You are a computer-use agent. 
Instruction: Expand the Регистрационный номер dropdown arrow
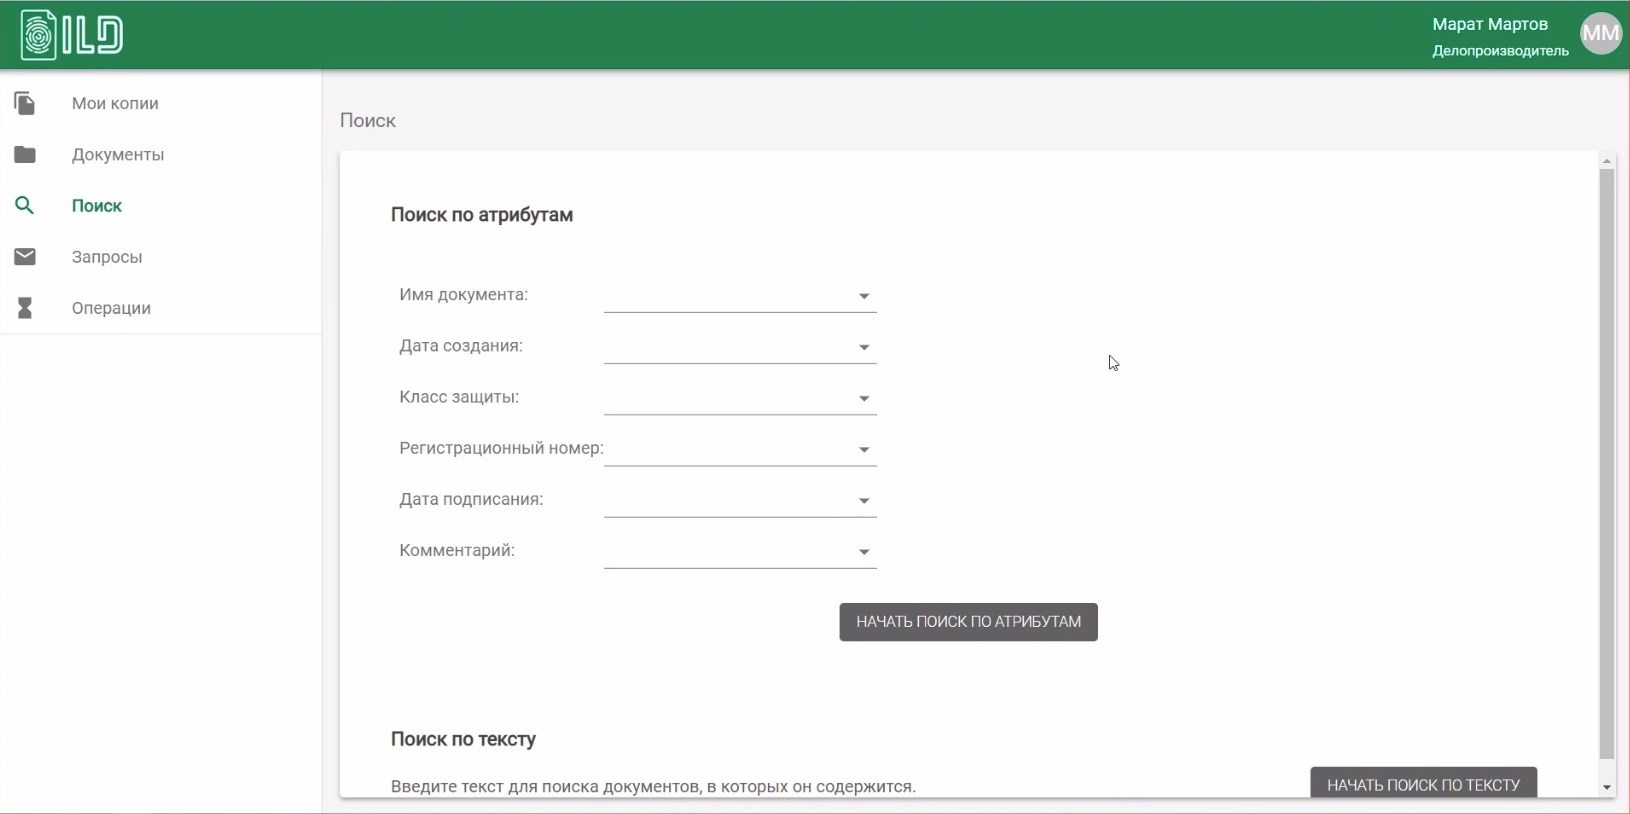click(864, 449)
